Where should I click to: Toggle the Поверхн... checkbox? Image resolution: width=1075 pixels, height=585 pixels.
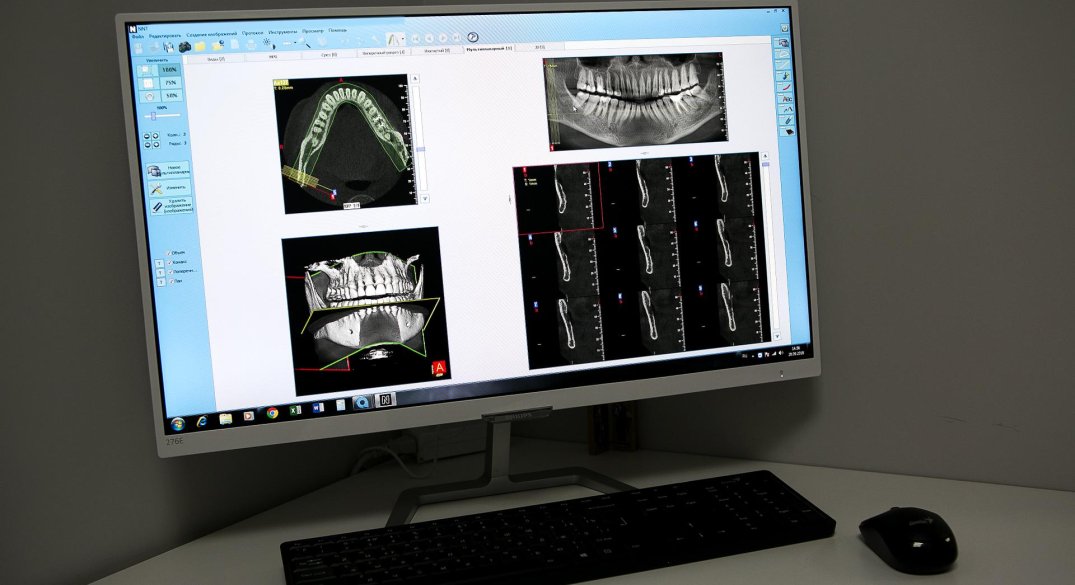click(x=171, y=272)
